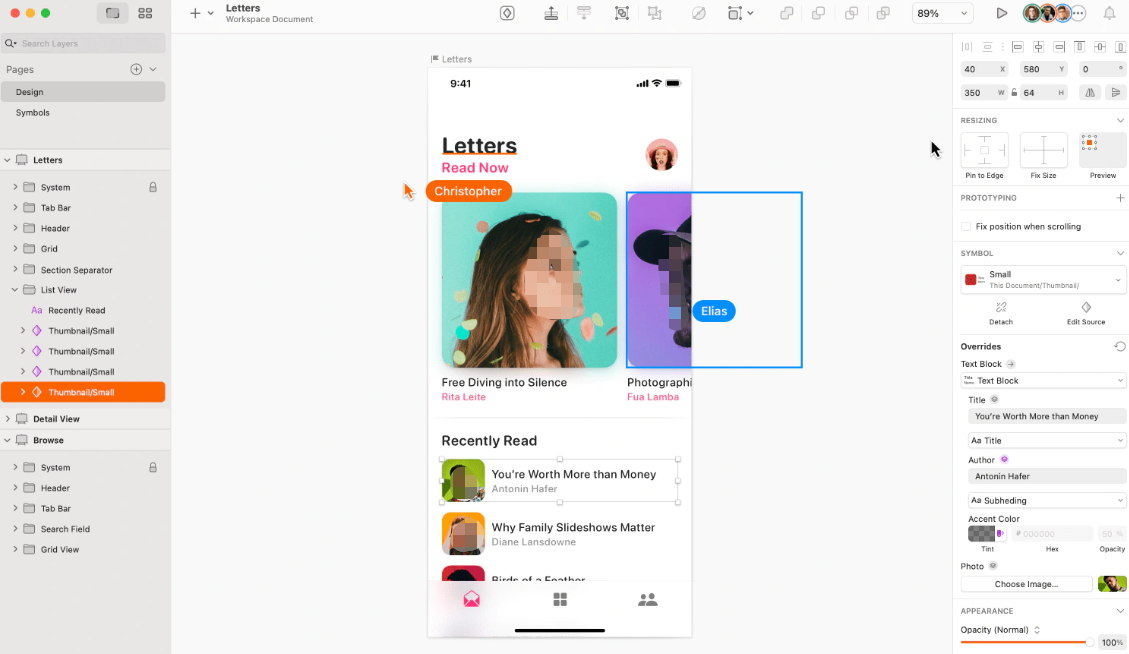Expand the Tab Bar group in Letters
Image resolution: width=1129 pixels, height=654 pixels.
click(14, 207)
